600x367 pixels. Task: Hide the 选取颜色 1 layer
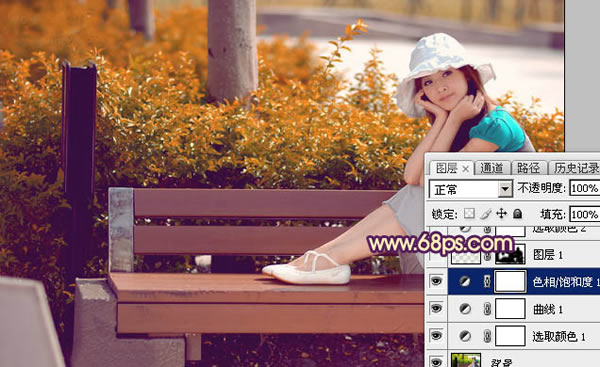point(436,336)
